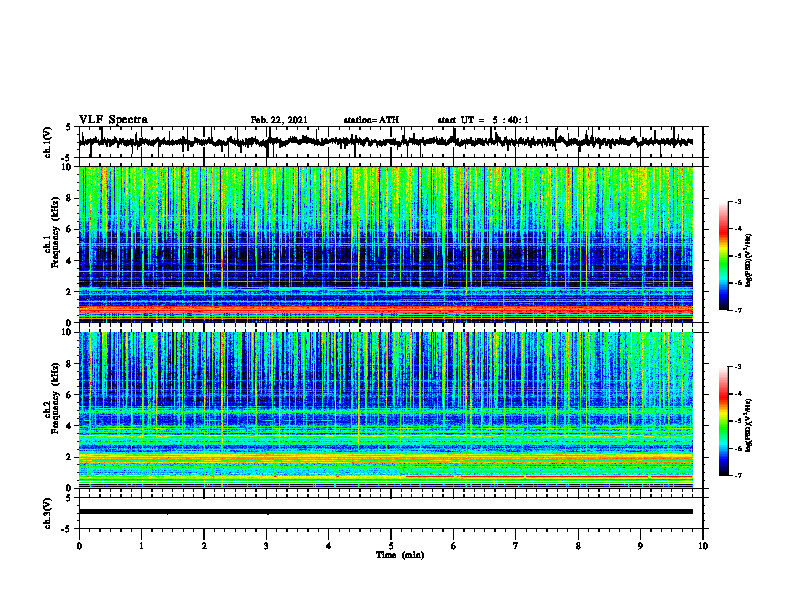Screen dimensions: 792x612
Task: Click the "7" tick on the time axis
Action: pos(516,546)
